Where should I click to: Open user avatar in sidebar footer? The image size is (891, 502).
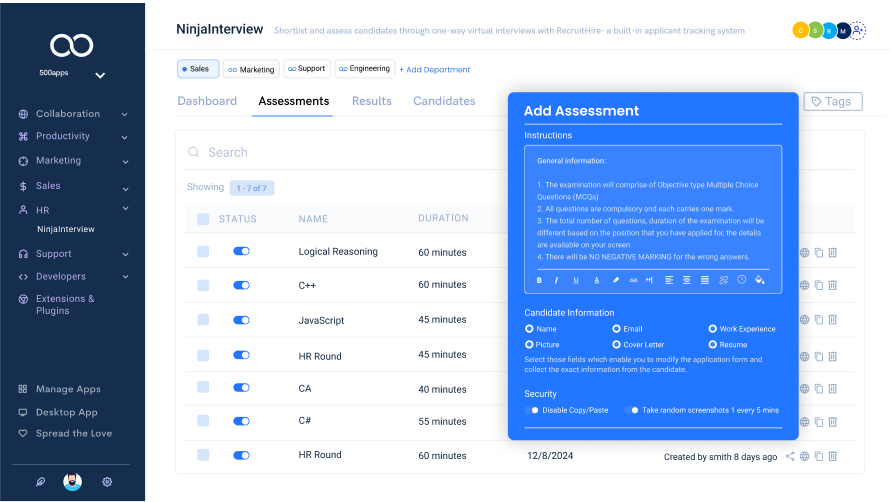tap(72, 482)
